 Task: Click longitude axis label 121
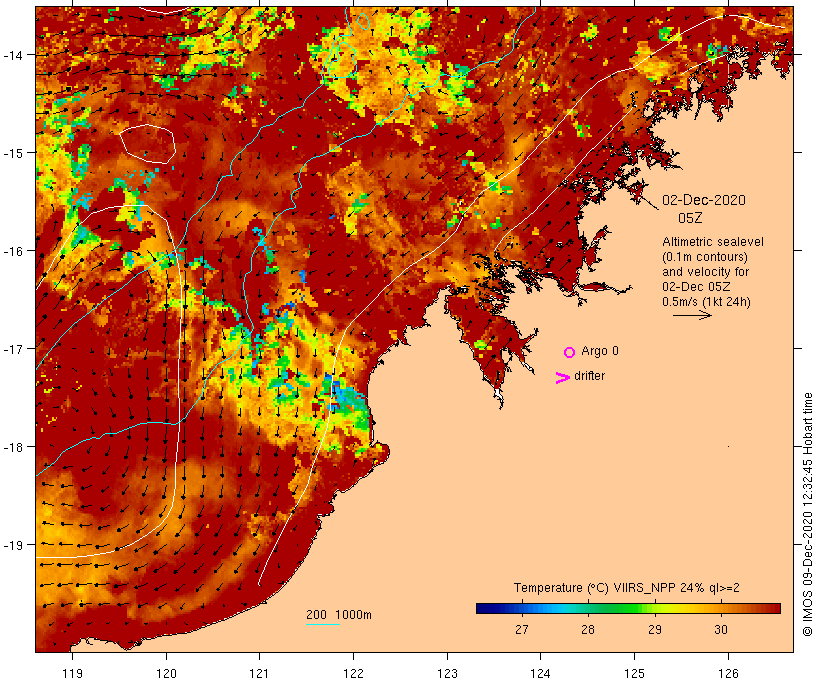(x=259, y=674)
